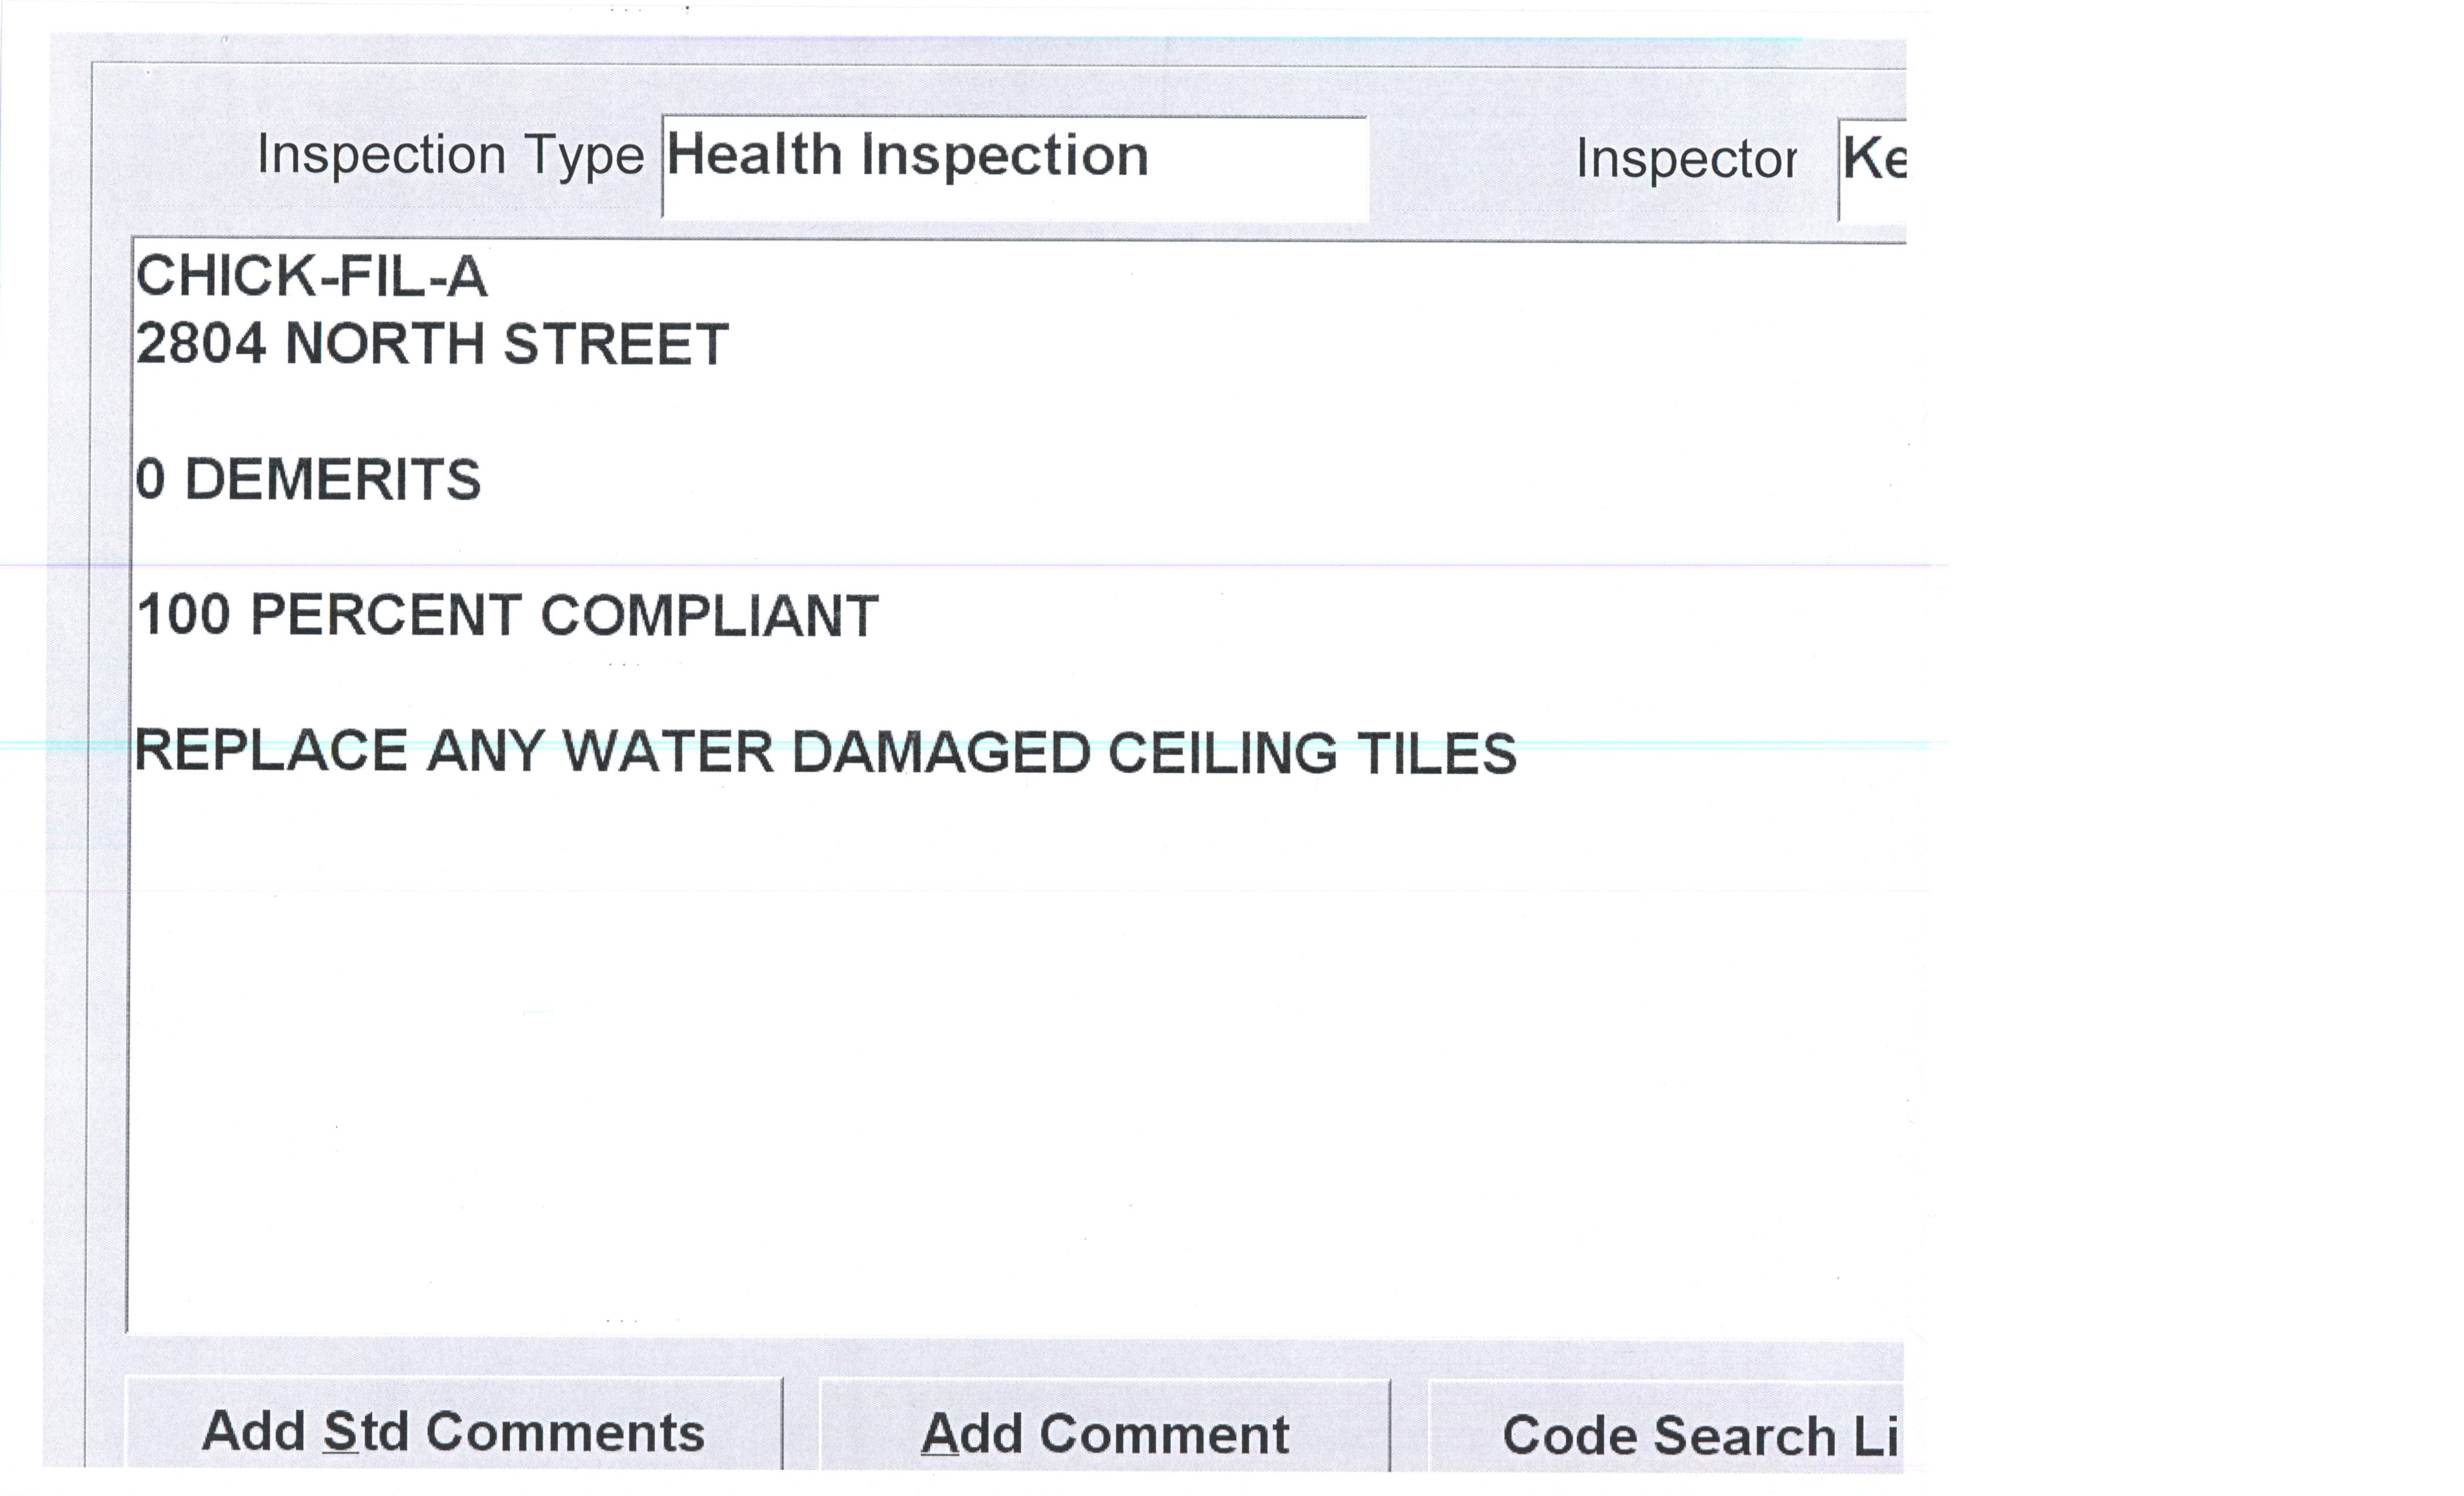Click the Inspector label
This screenshot has width=2464, height=1496.
pyautogui.click(x=1686, y=159)
